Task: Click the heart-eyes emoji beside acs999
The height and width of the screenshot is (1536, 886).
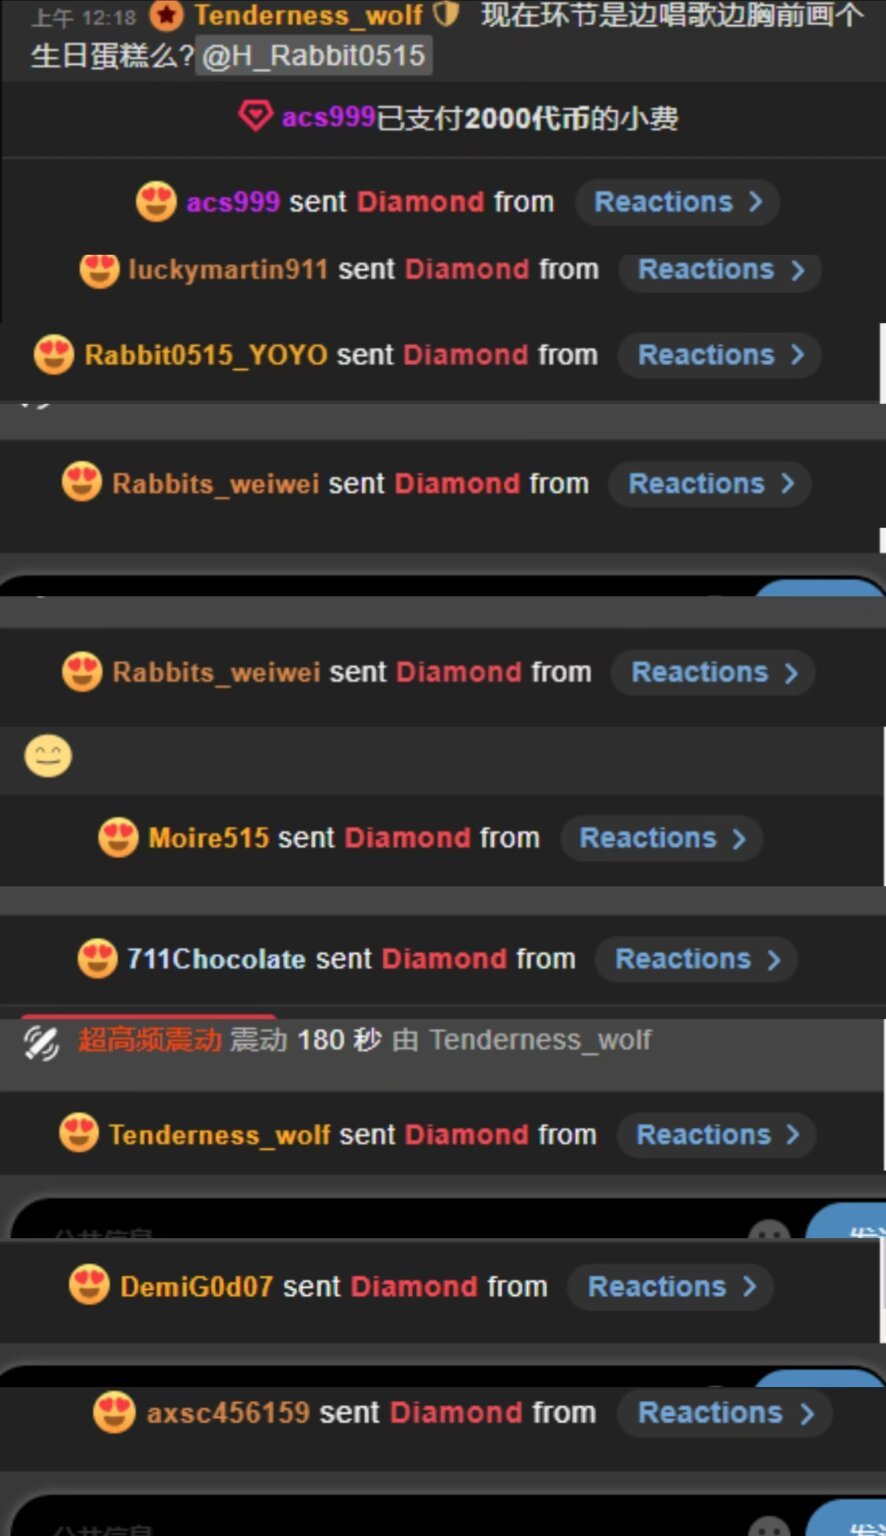Action: [x=156, y=202]
